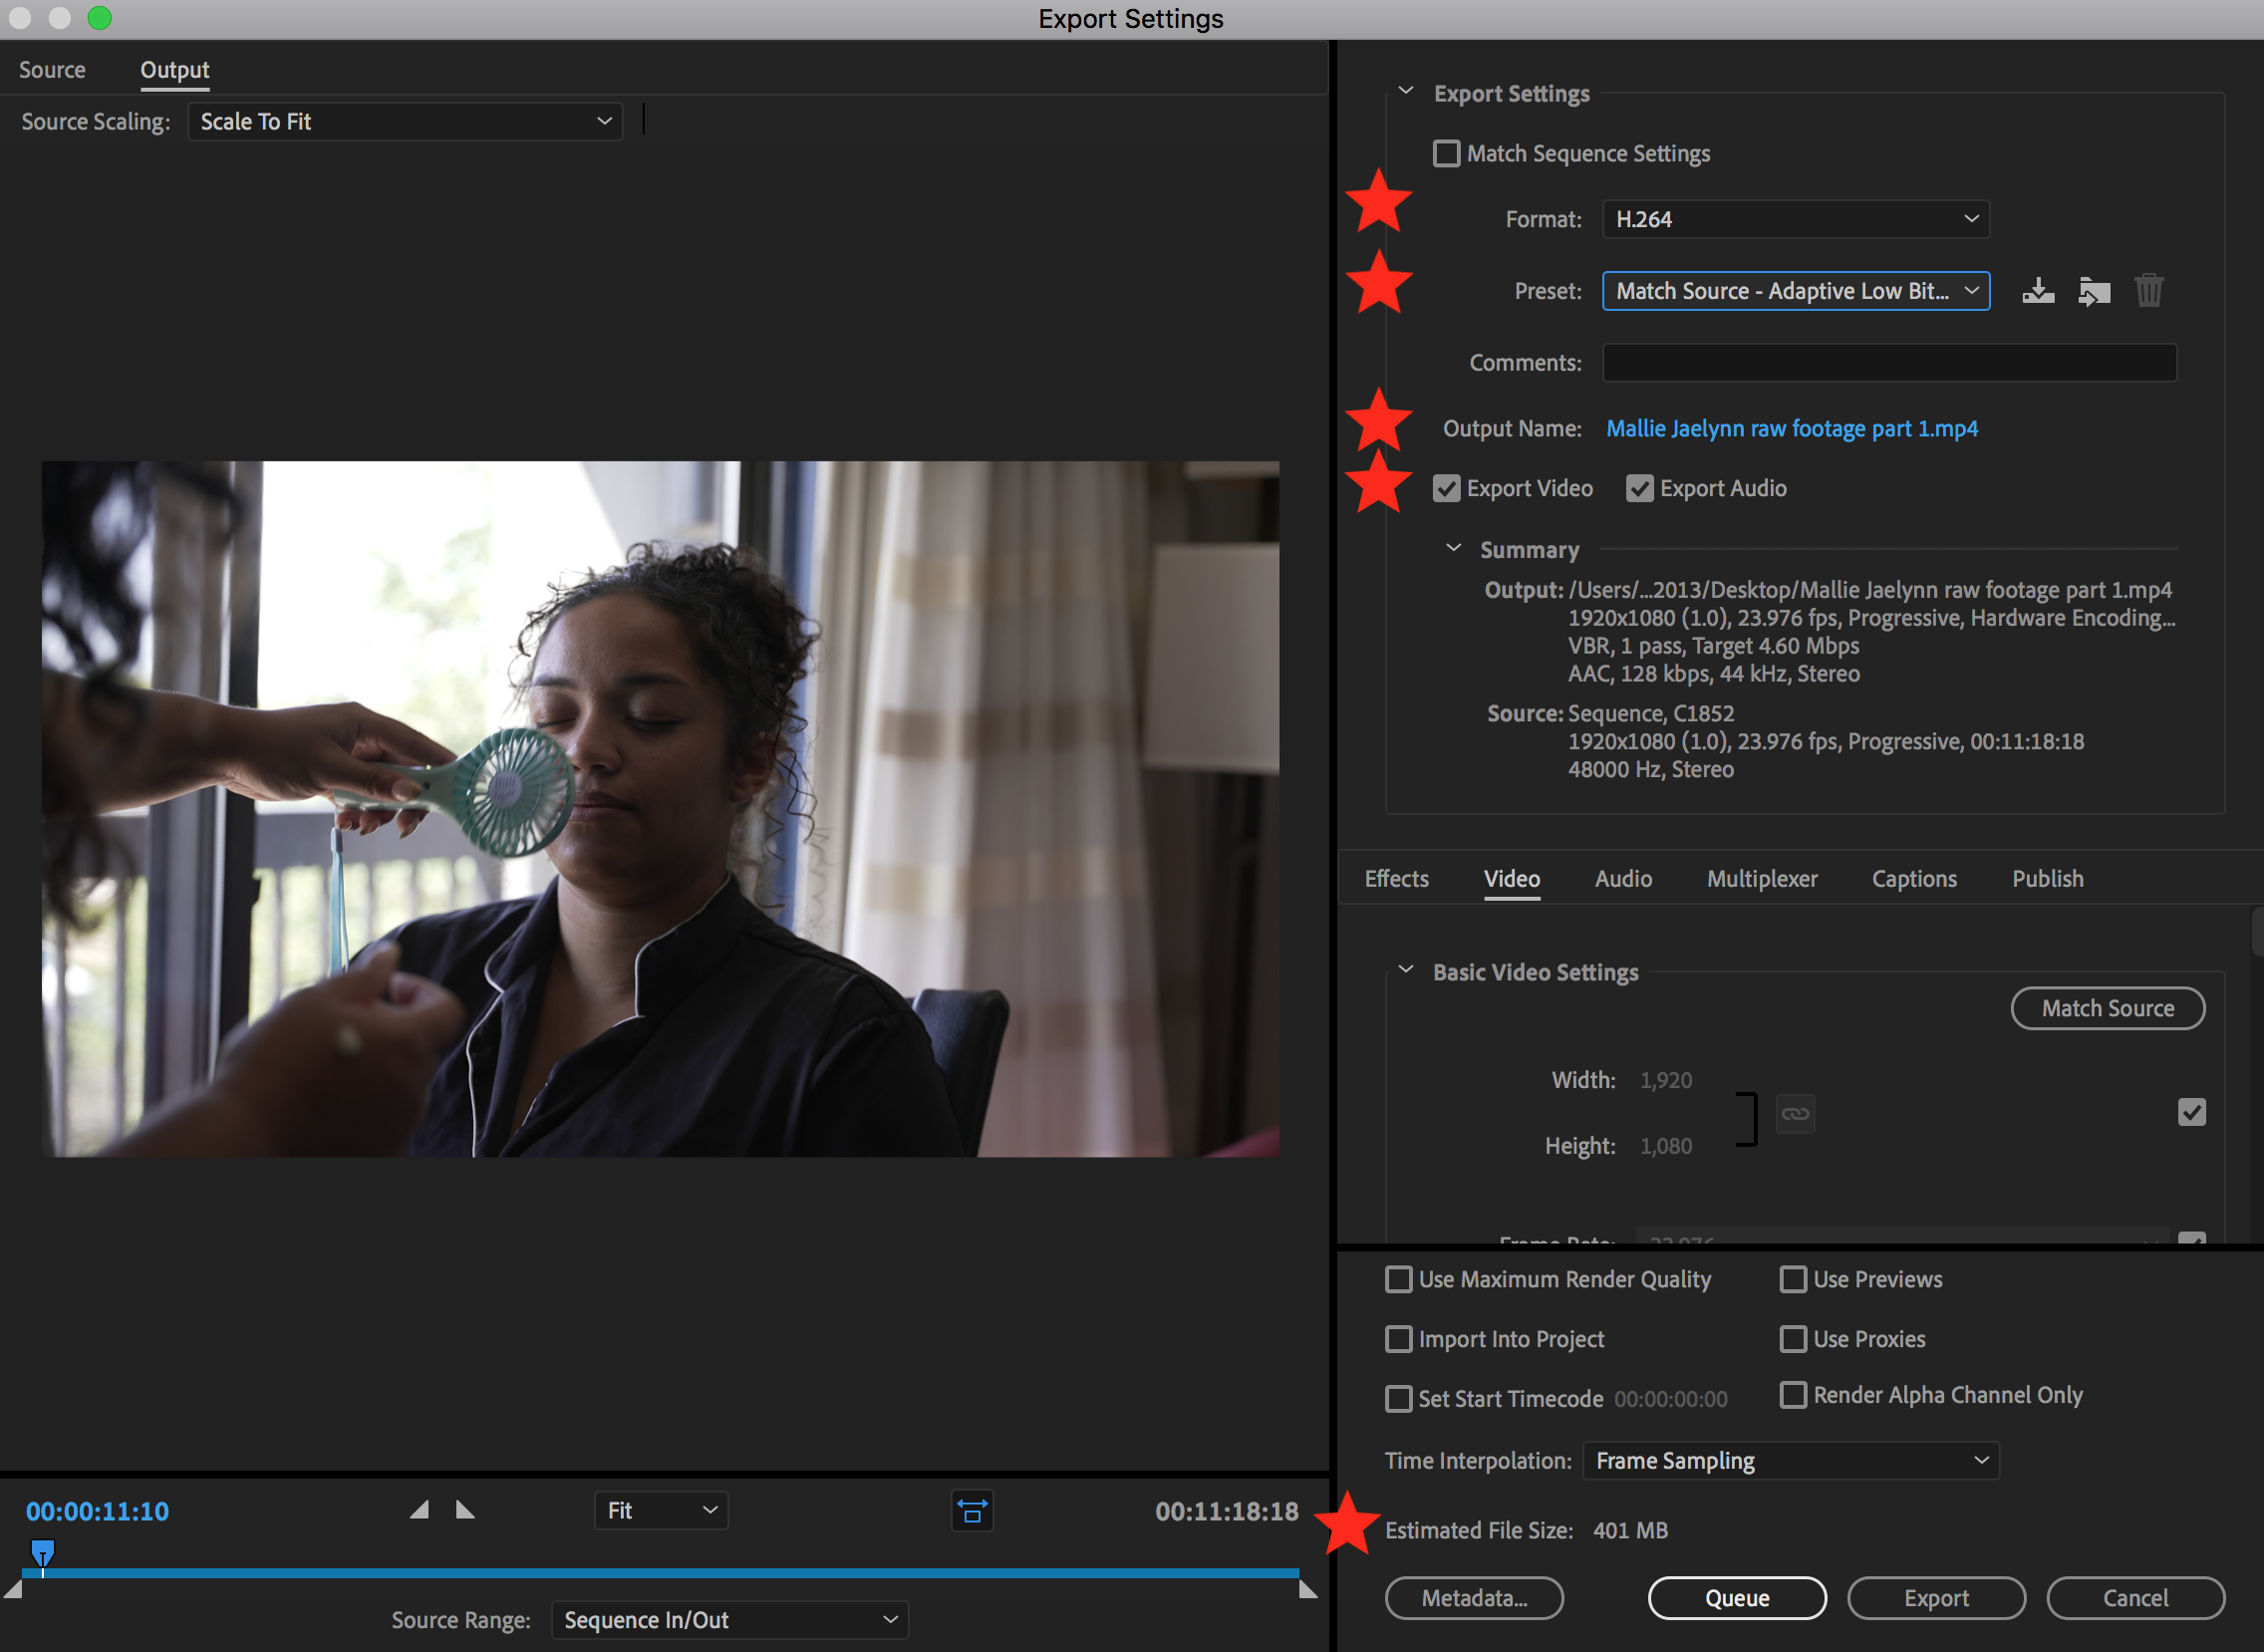Collapse the Summary section
2264x1652 pixels.
pyautogui.click(x=1453, y=548)
